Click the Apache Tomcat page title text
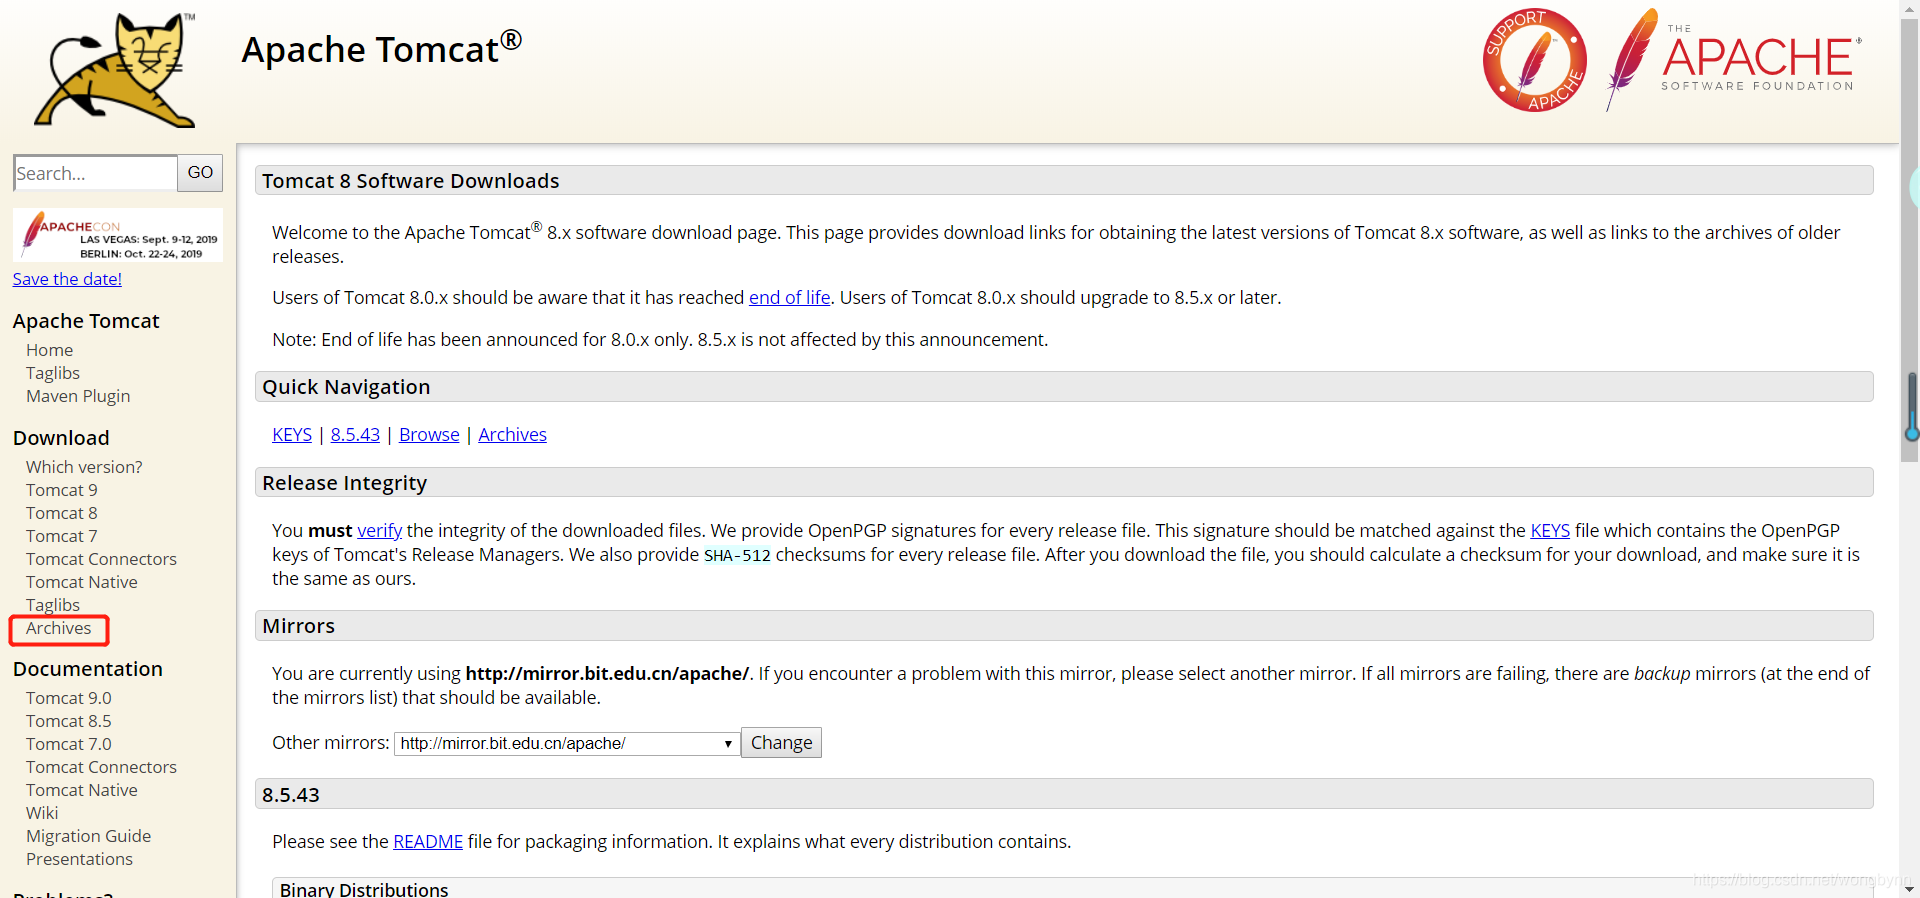Screen dimensions: 1920x898 (381, 49)
